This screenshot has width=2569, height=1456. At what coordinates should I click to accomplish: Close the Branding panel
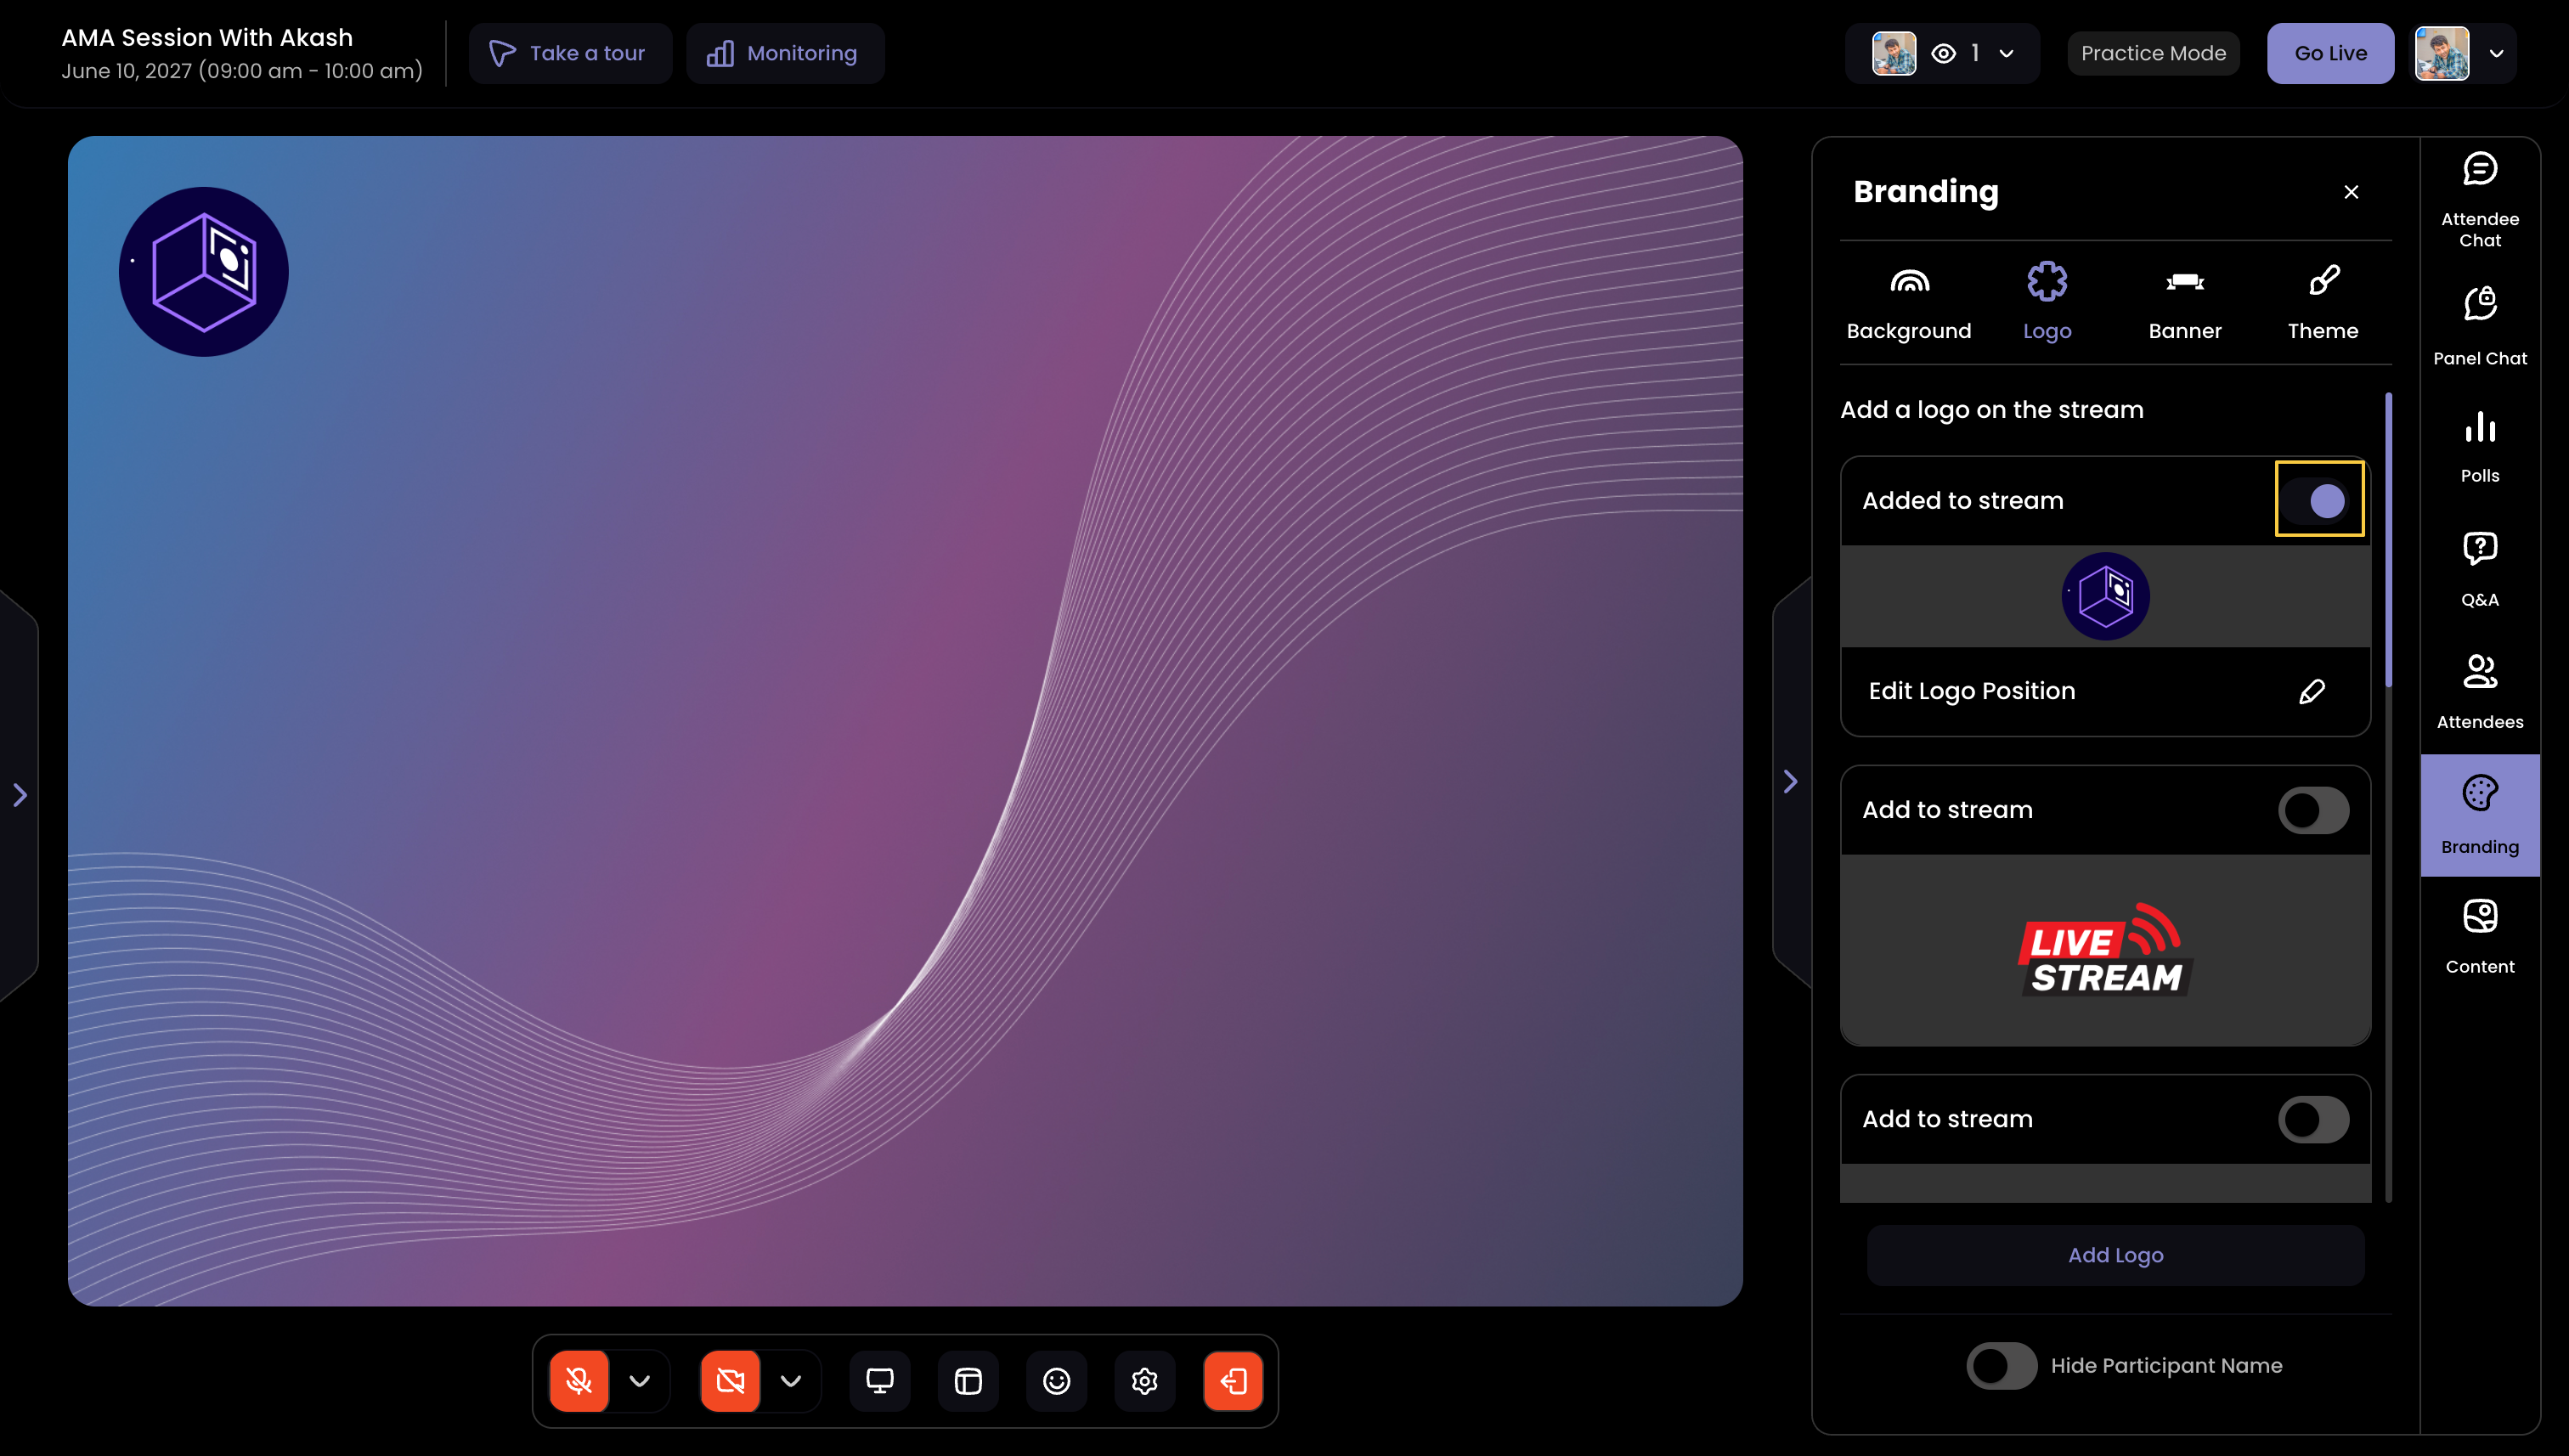click(x=2351, y=192)
